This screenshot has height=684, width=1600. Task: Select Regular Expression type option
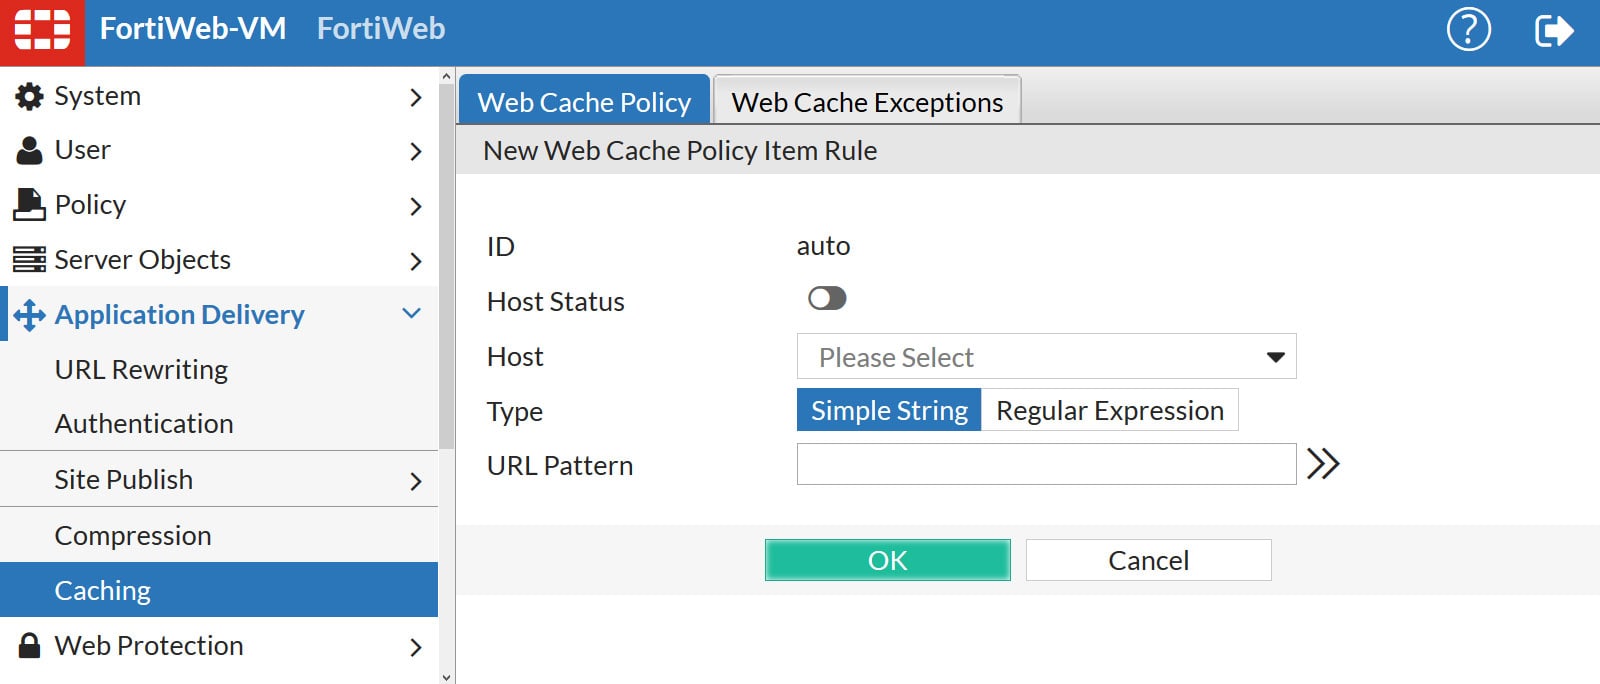point(1109,411)
